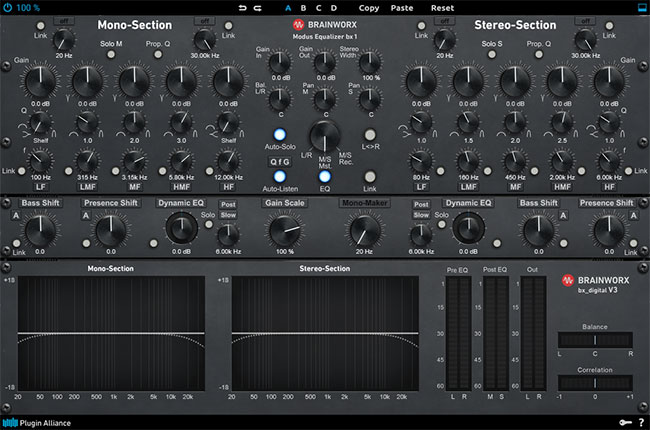650x430 pixels.
Task: Toggle center Link button below L<>R
Action: point(370,177)
